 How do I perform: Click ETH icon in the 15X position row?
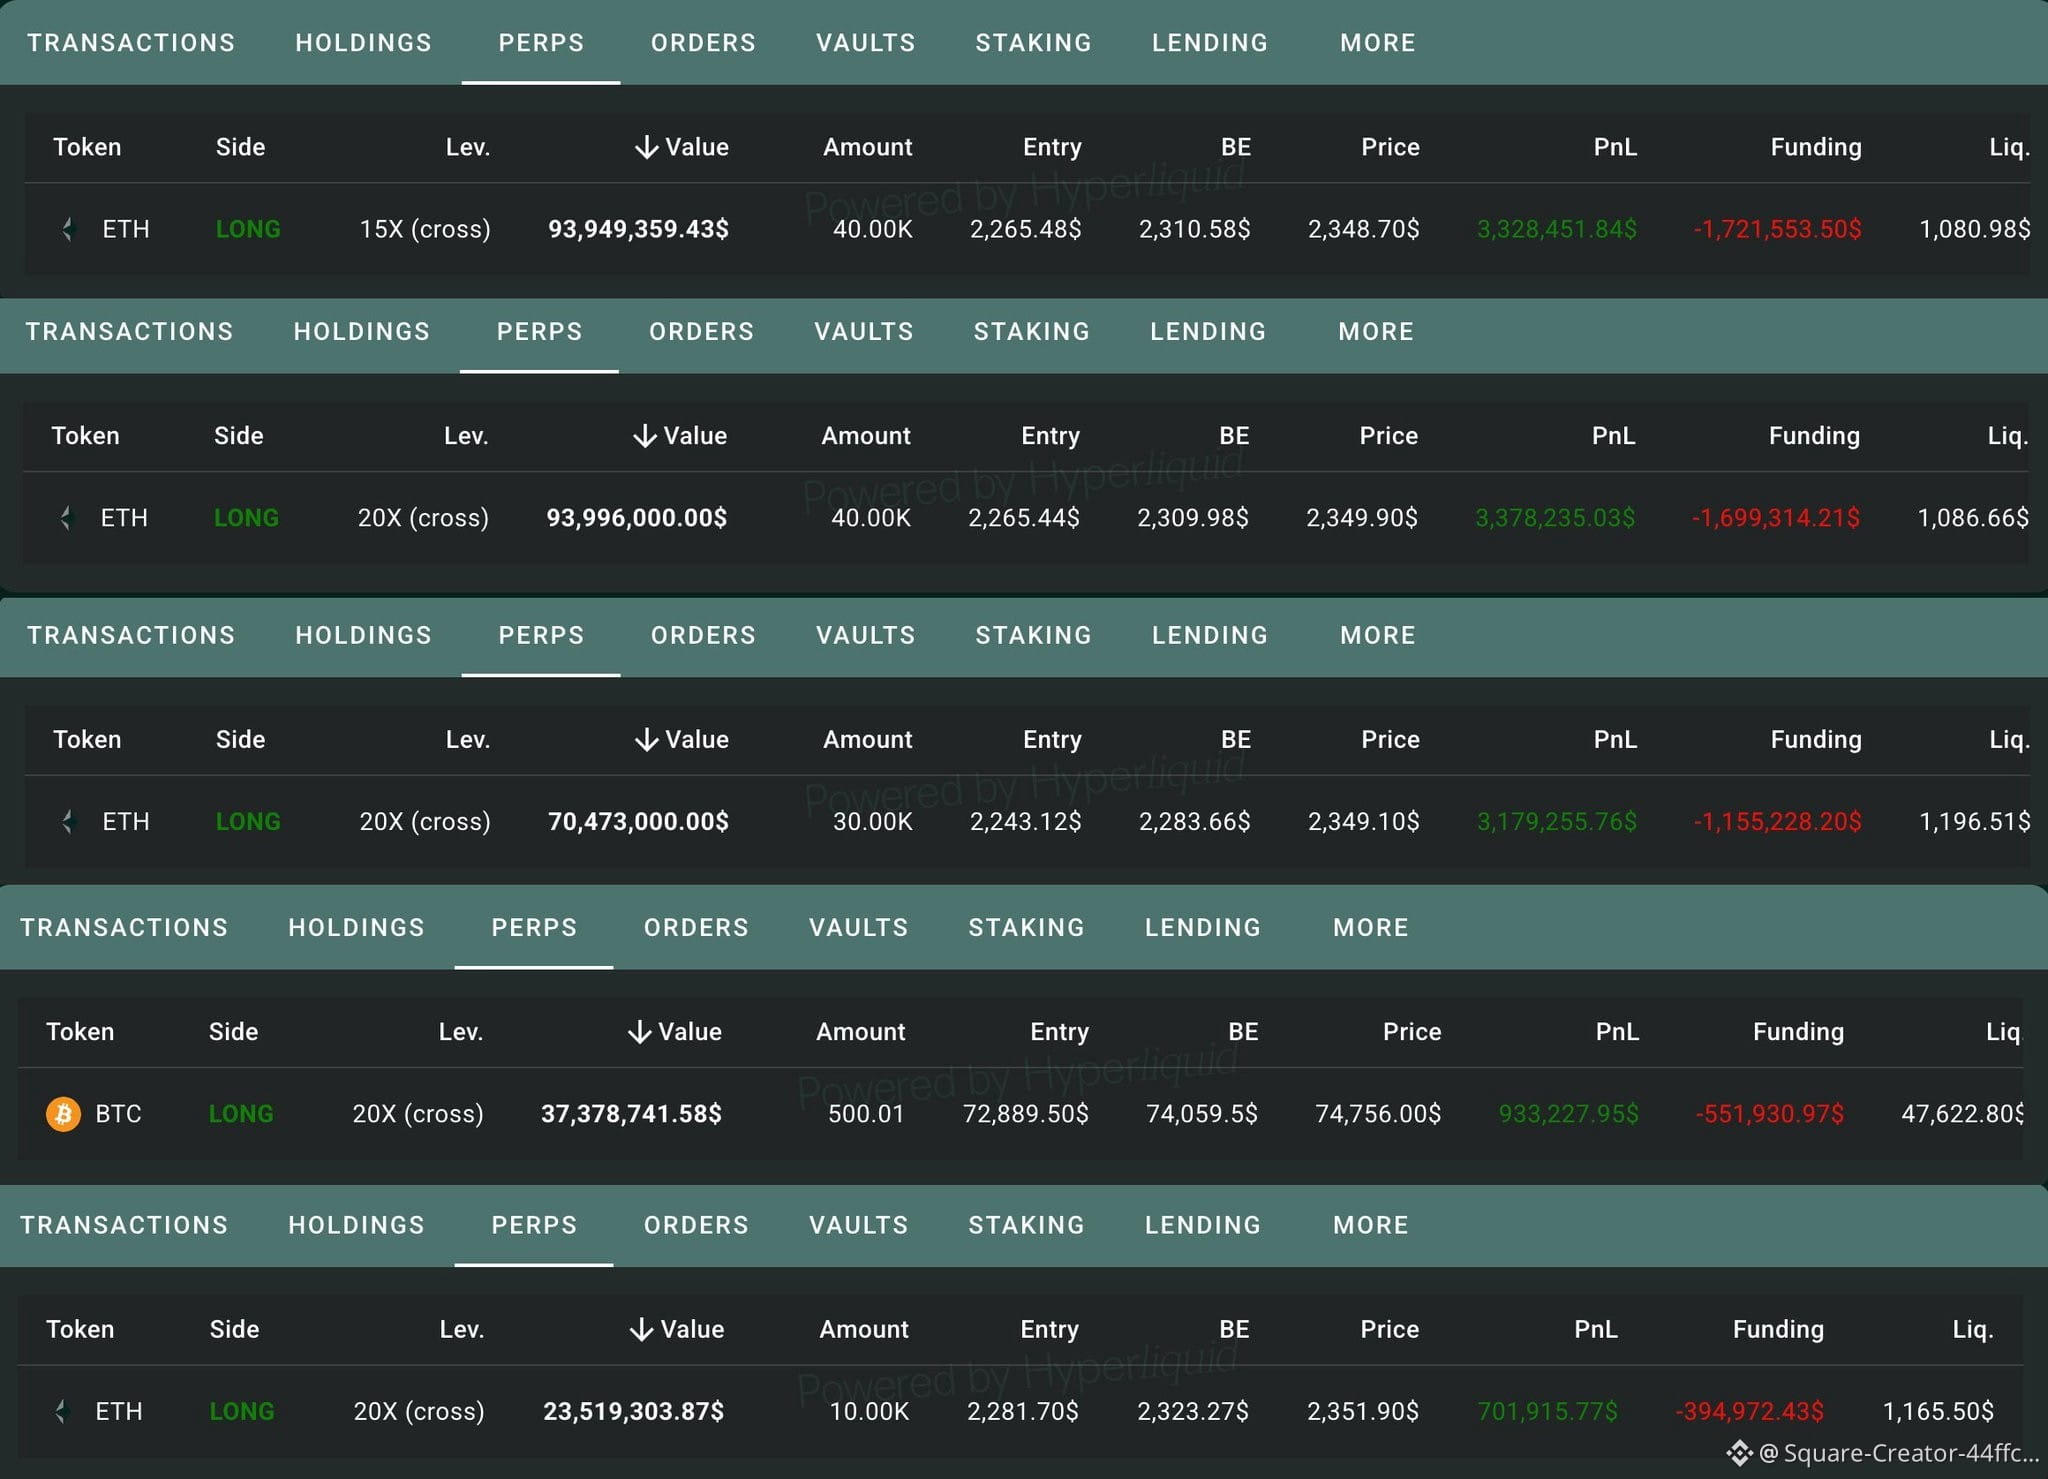tap(68, 229)
